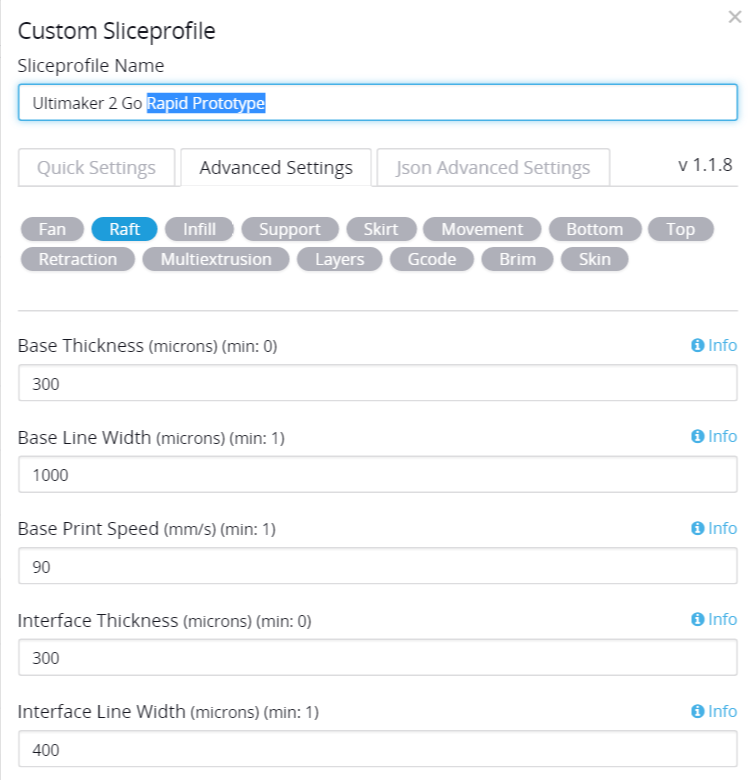
Task: Open Info for Interface Thickness
Action: (x=714, y=619)
